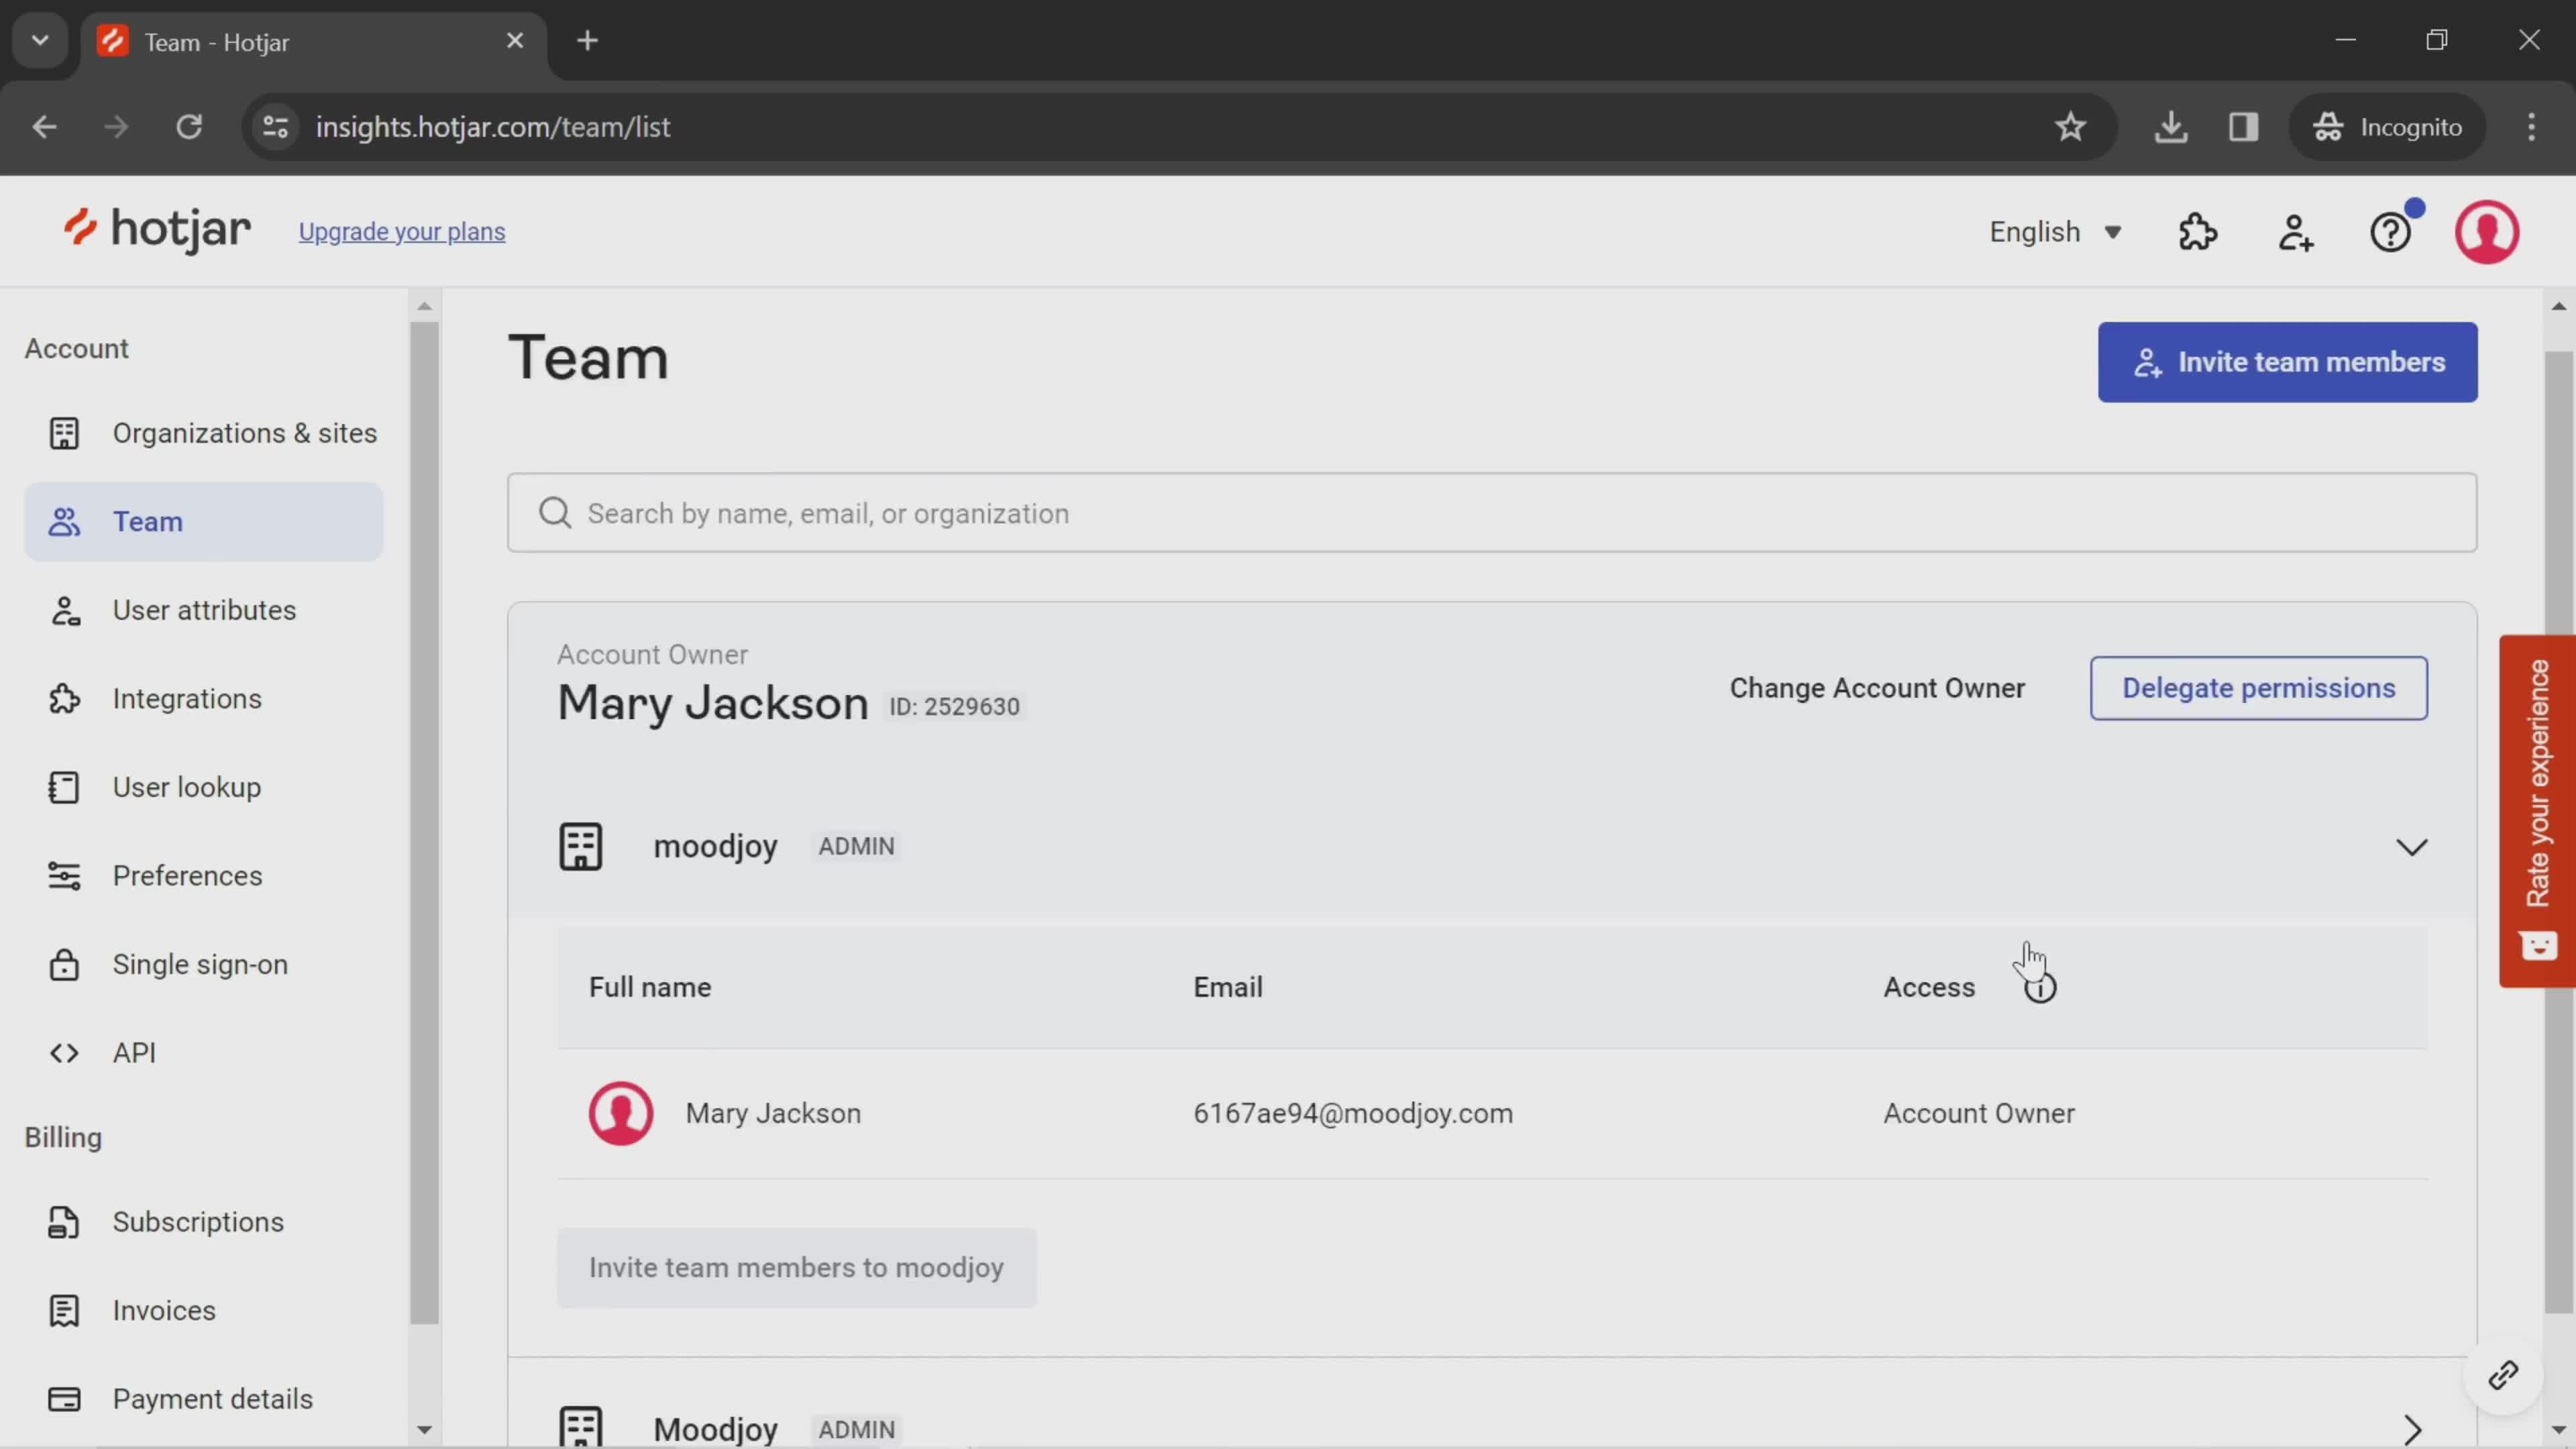2576x1449 pixels.
Task: Click Account Owner access value
Action: (1979, 1113)
